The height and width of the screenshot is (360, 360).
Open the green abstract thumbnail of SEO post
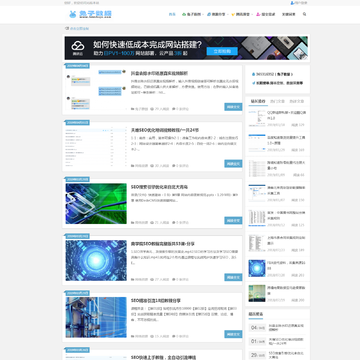96,204
